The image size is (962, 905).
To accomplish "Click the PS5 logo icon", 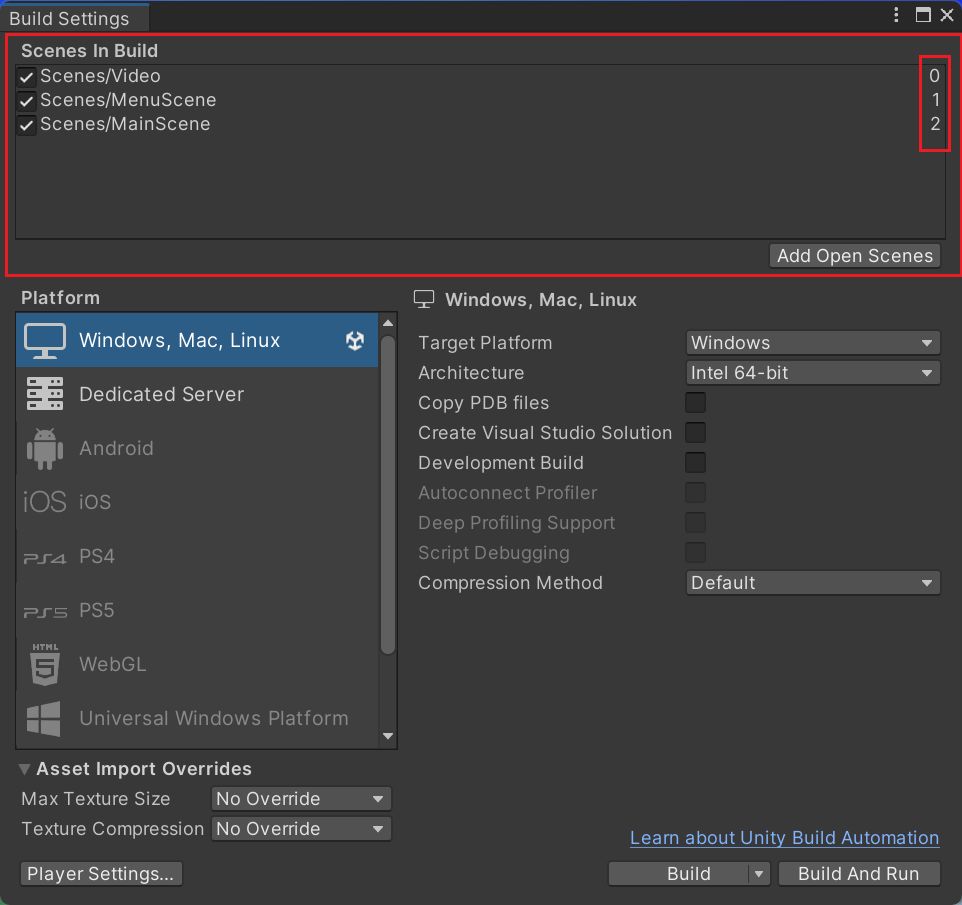I will [45, 612].
